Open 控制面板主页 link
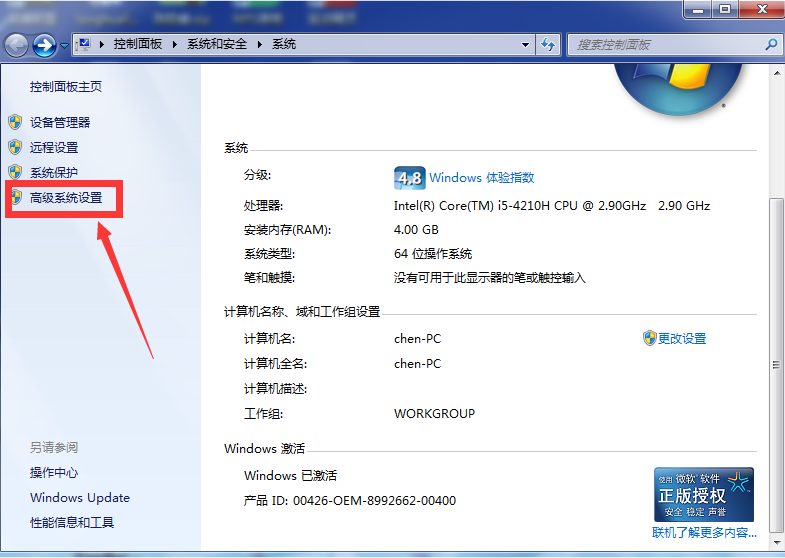 [x=66, y=87]
